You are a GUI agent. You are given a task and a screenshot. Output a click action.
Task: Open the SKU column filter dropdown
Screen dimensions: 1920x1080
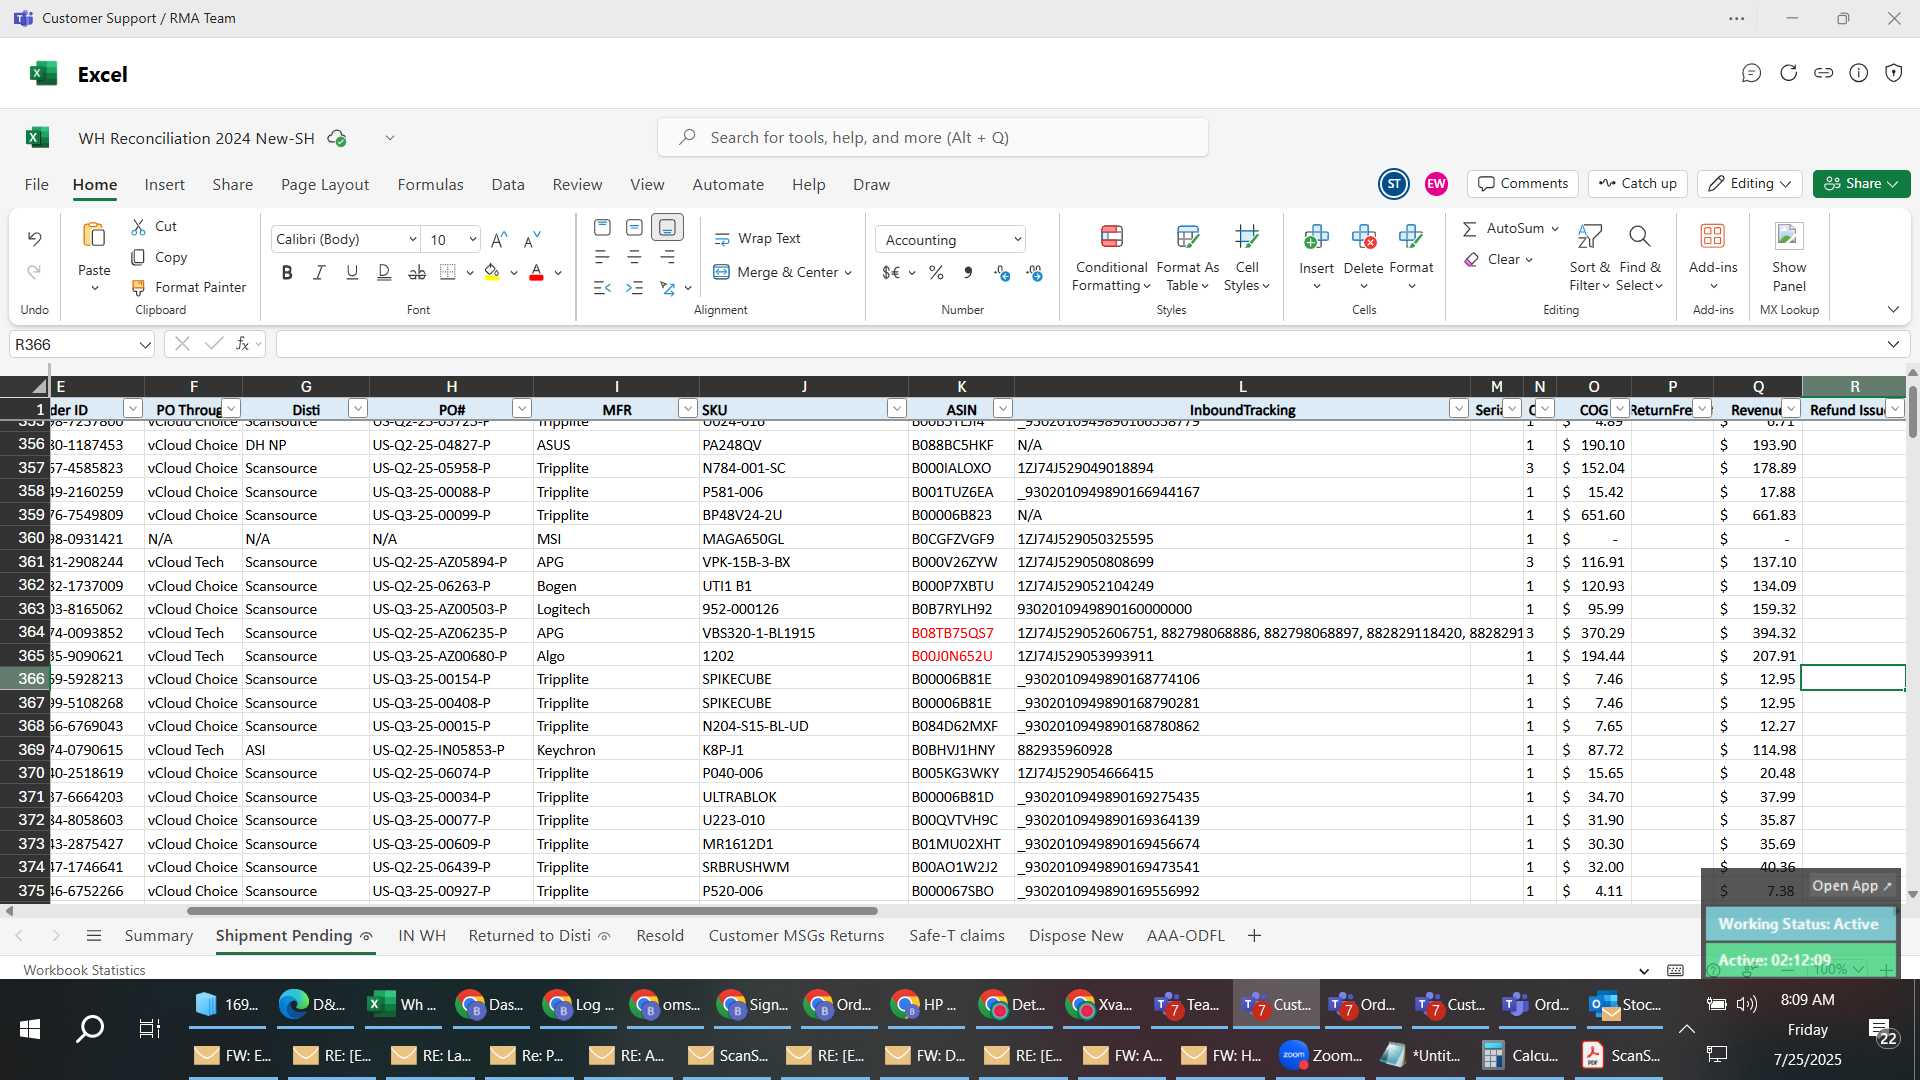coord(896,409)
